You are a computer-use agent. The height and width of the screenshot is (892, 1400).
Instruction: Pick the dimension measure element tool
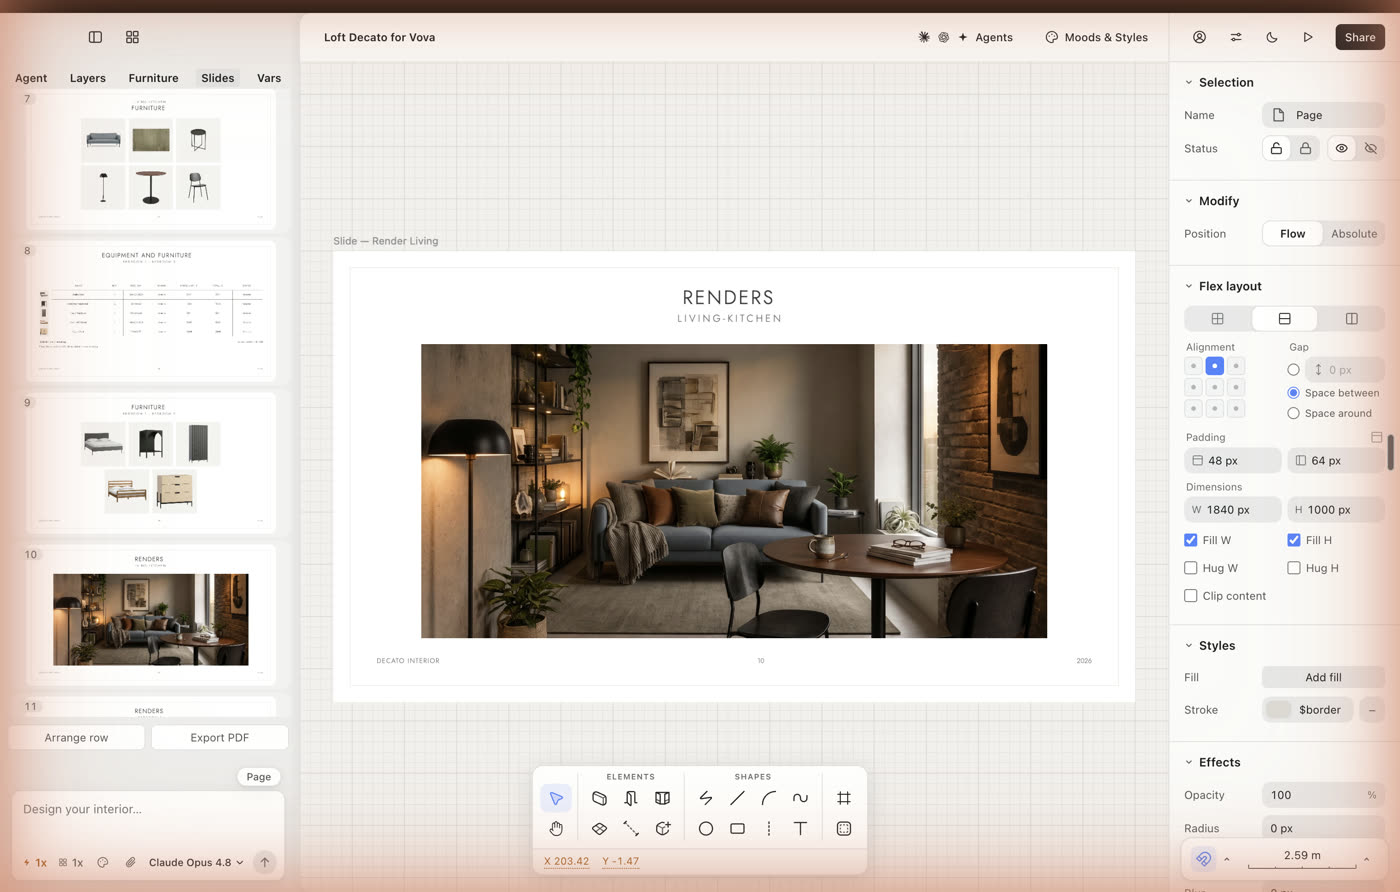click(x=631, y=828)
